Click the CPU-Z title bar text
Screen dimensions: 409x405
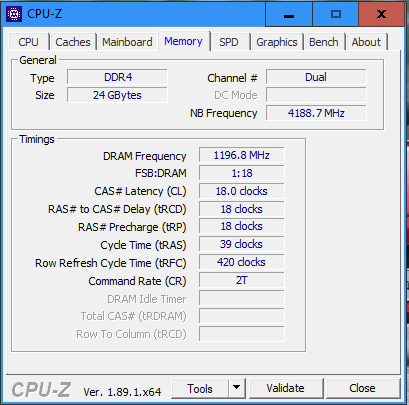point(44,14)
